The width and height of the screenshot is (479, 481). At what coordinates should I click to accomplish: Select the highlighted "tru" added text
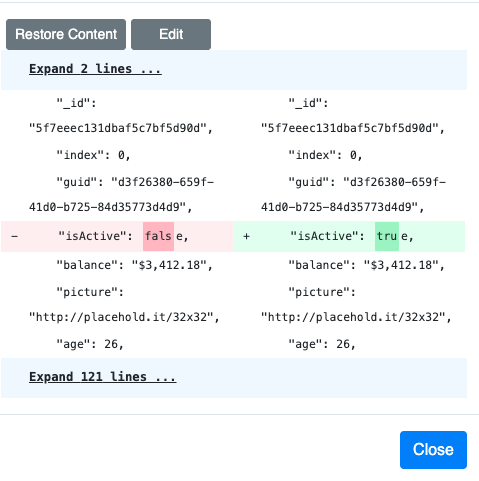click(x=387, y=236)
